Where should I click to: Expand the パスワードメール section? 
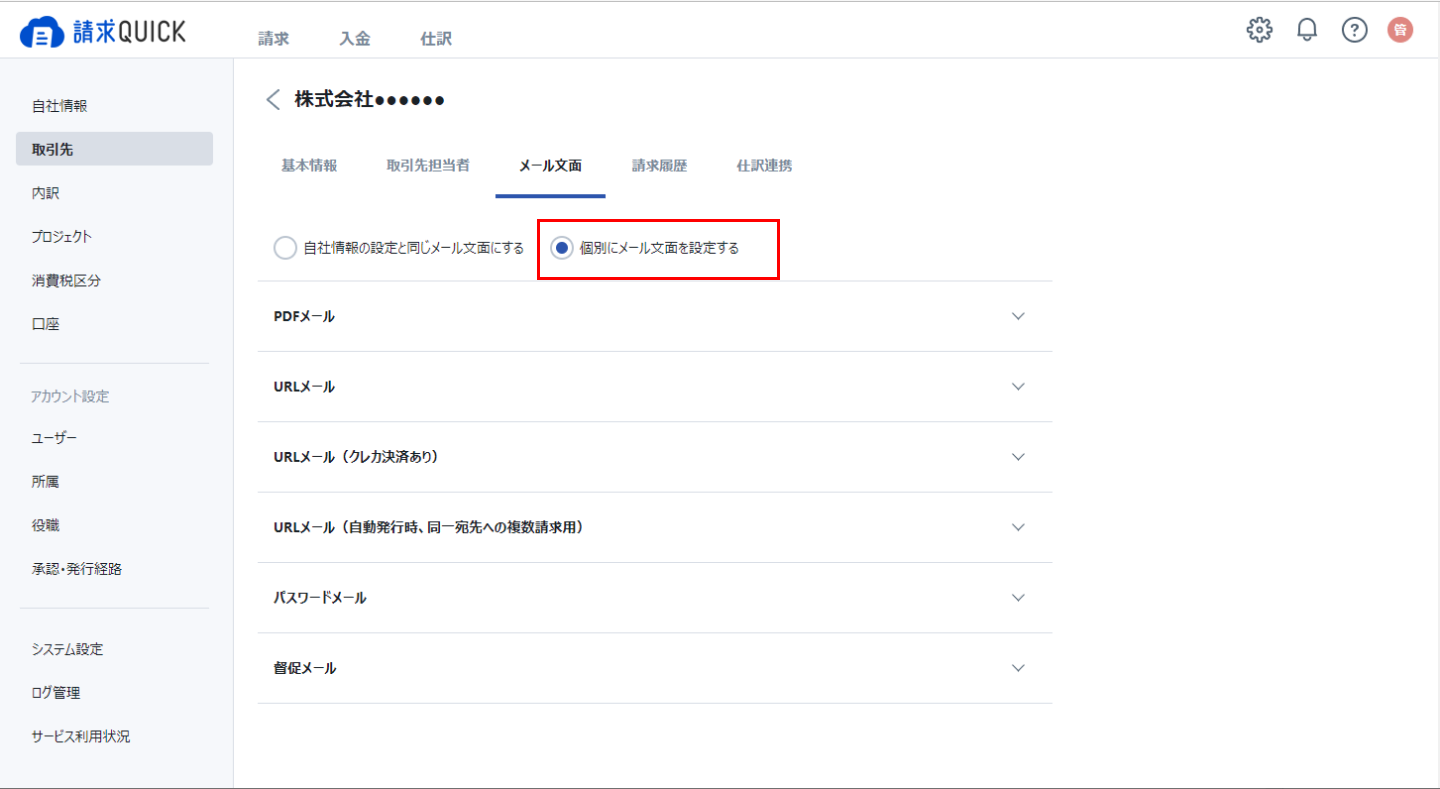[655, 598]
